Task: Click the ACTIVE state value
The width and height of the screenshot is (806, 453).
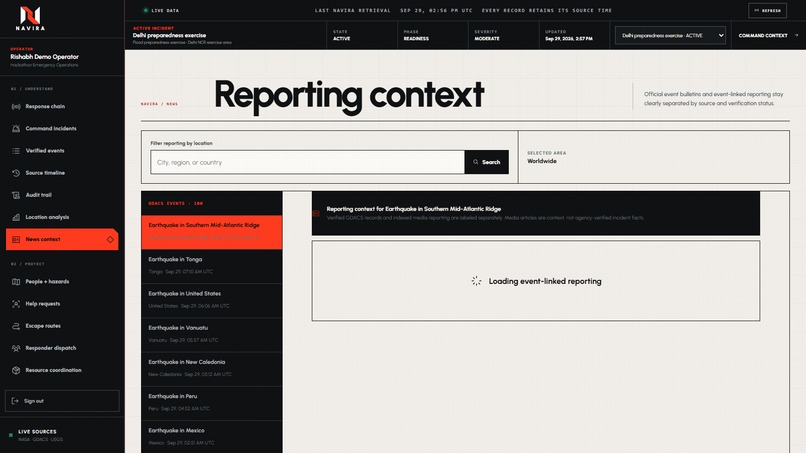Action: [341, 39]
